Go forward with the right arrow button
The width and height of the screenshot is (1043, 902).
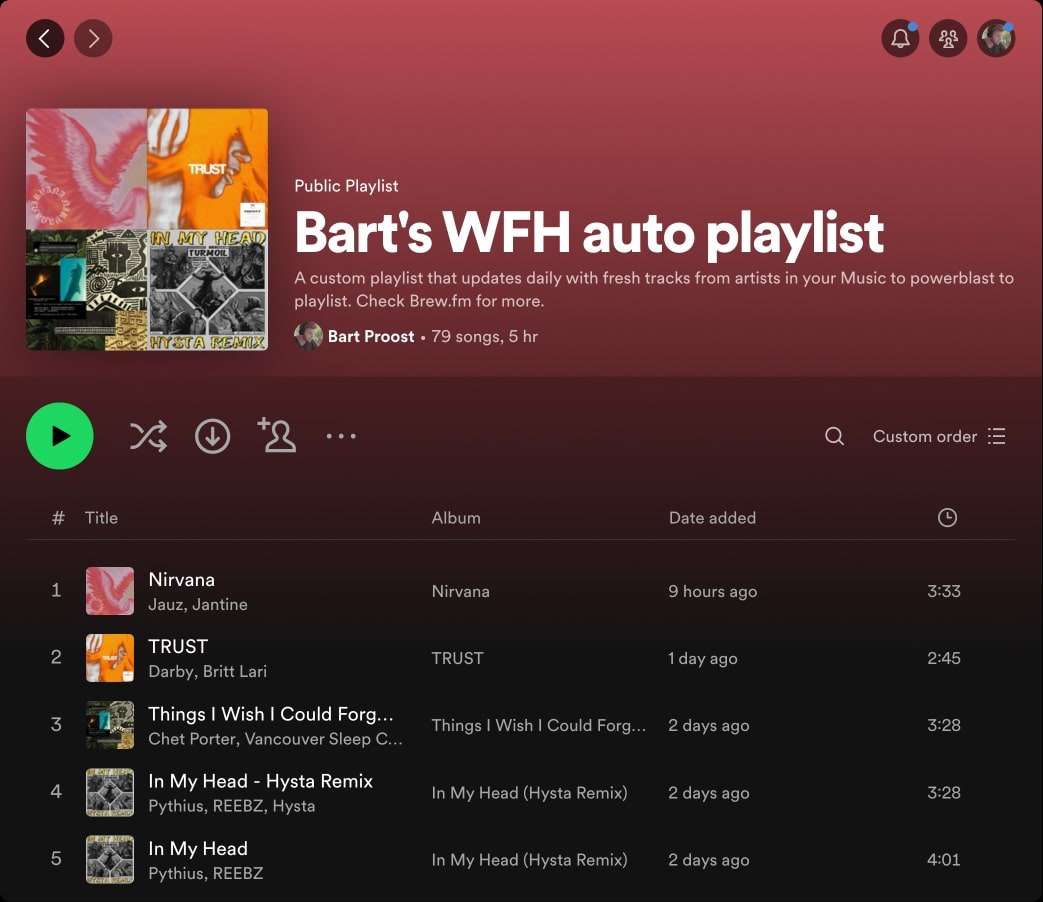pyautogui.click(x=93, y=39)
